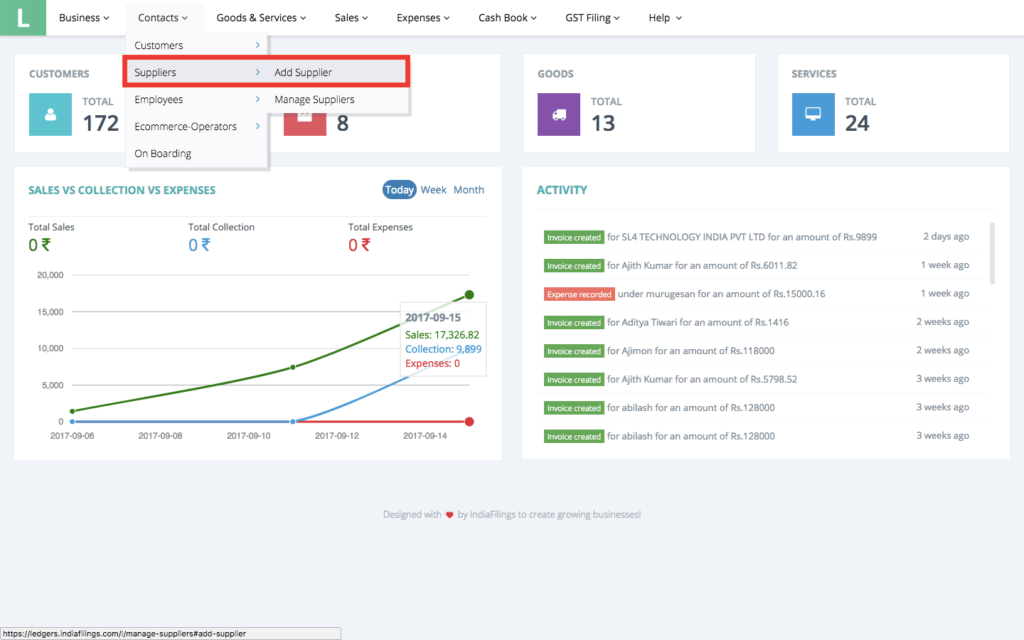Switch chart range to Month
The width and height of the screenshot is (1024, 640).
click(x=468, y=190)
